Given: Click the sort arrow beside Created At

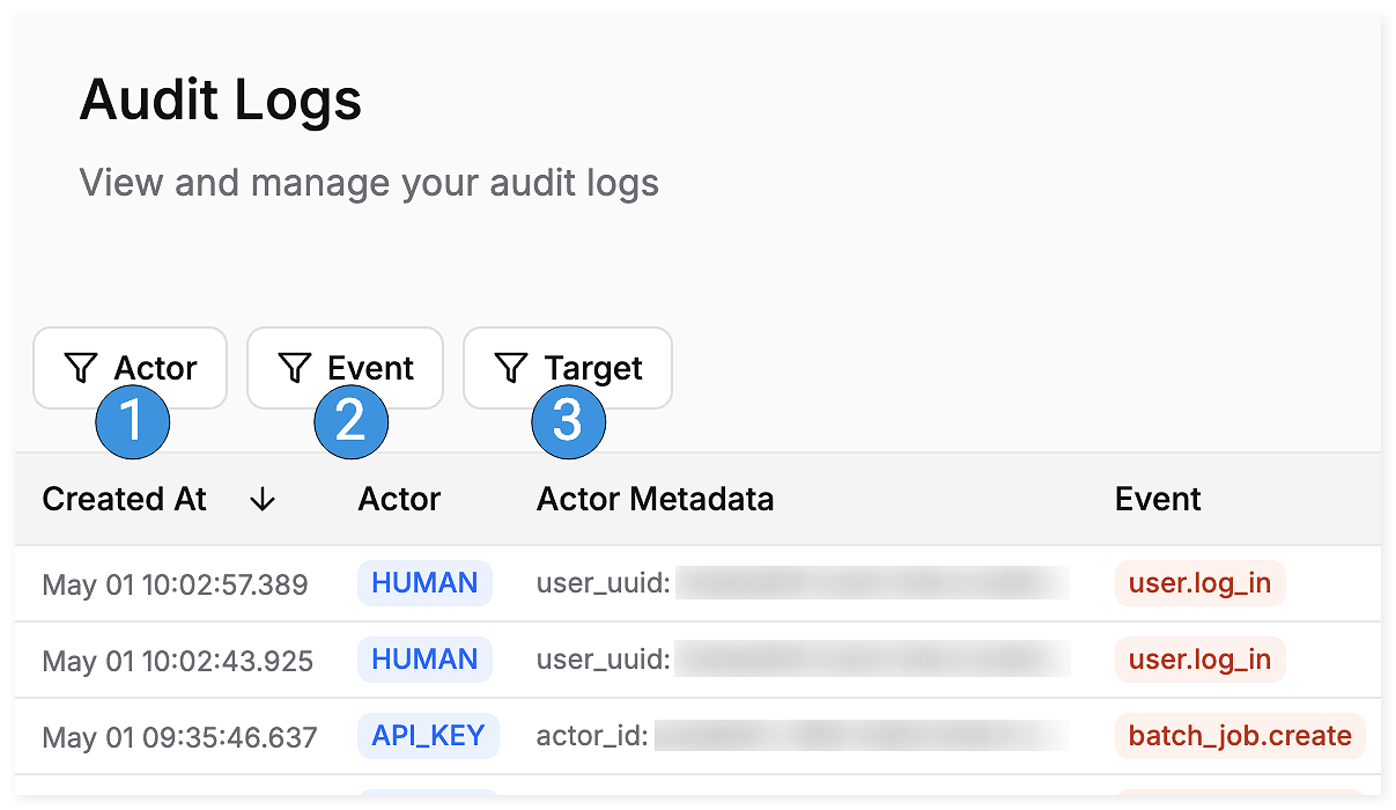Looking at the screenshot, I should click(263, 499).
